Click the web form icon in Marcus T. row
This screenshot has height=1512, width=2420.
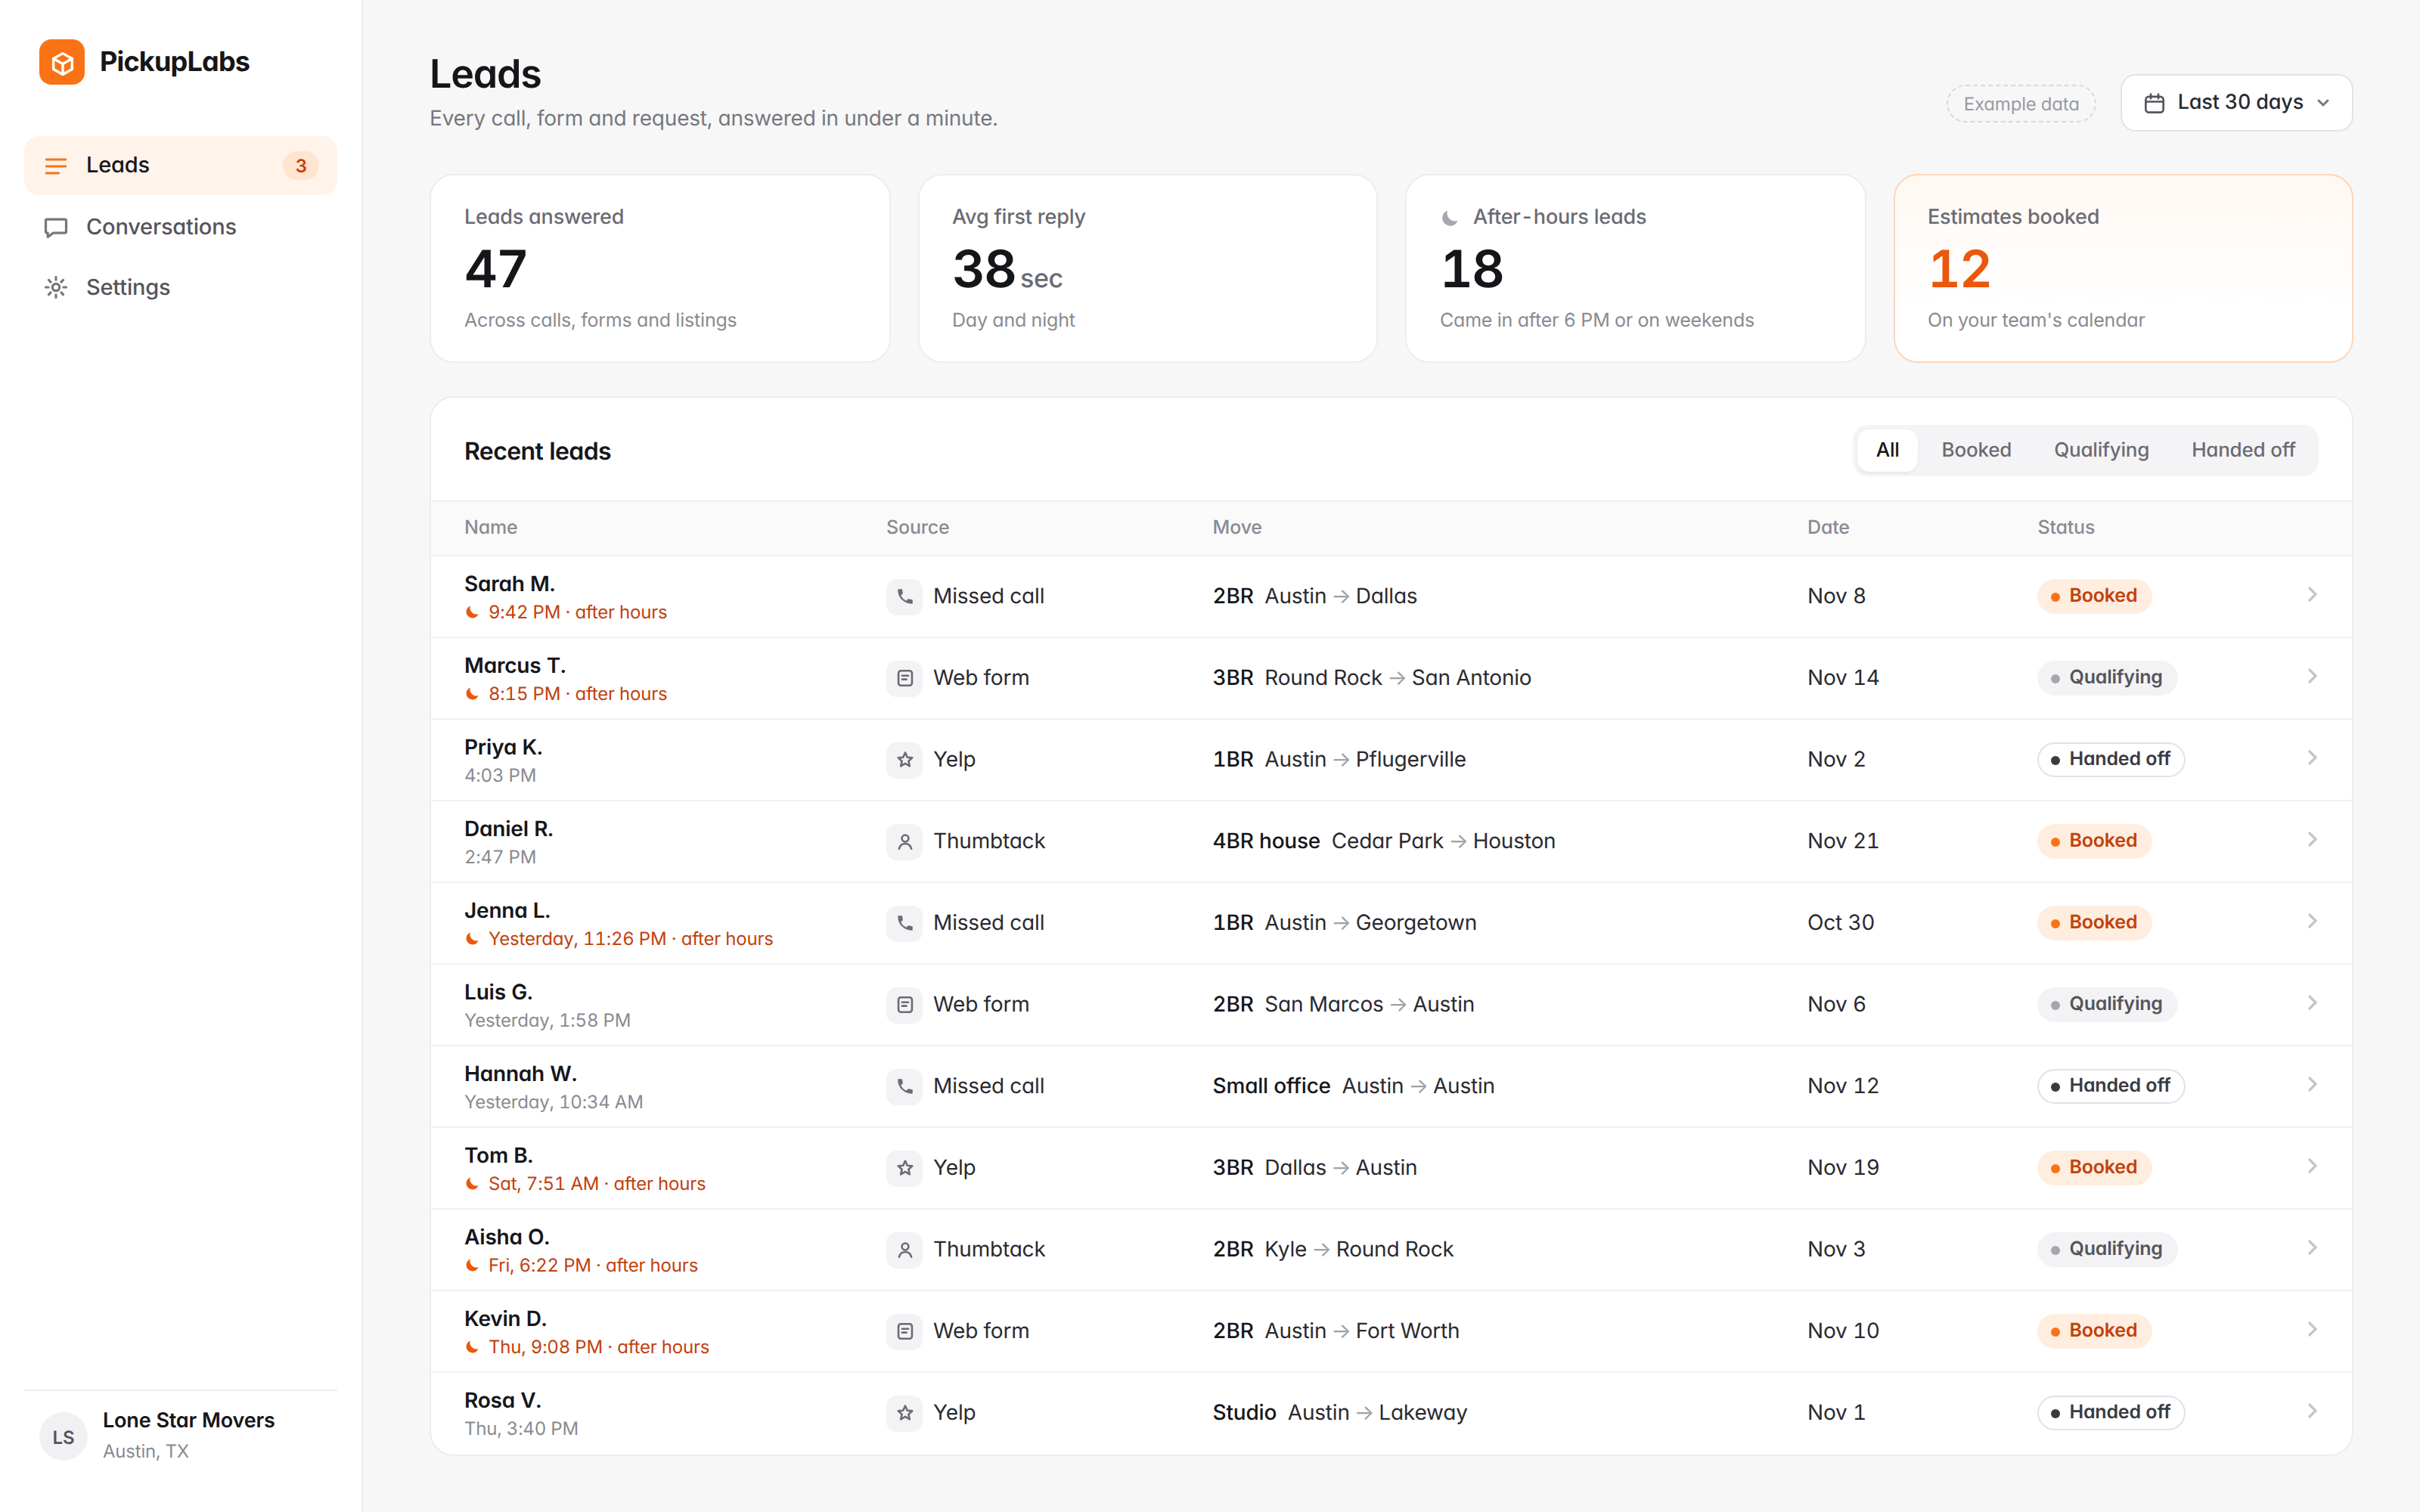coord(904,678)
